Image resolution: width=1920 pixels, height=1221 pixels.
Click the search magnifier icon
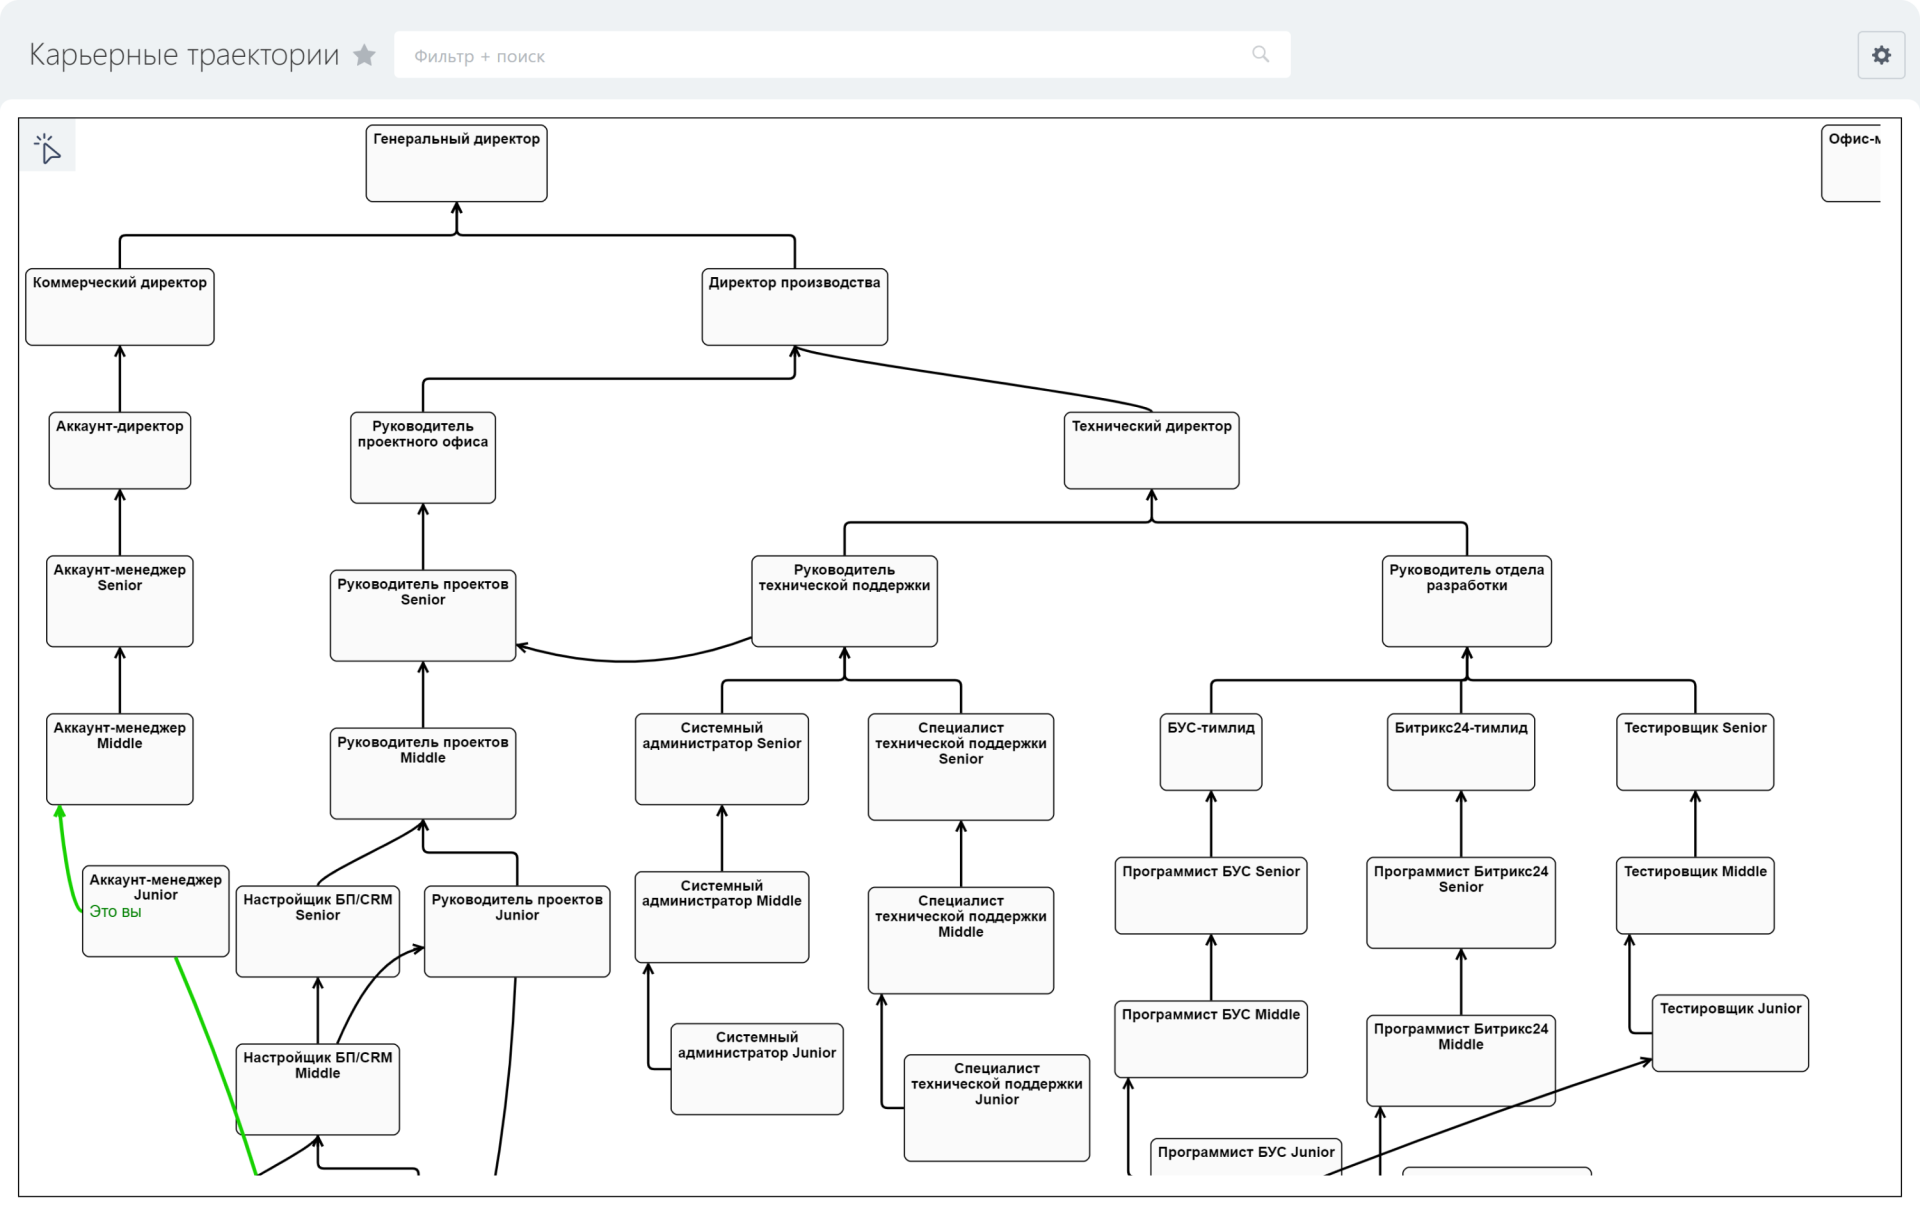pos(1260,55)
